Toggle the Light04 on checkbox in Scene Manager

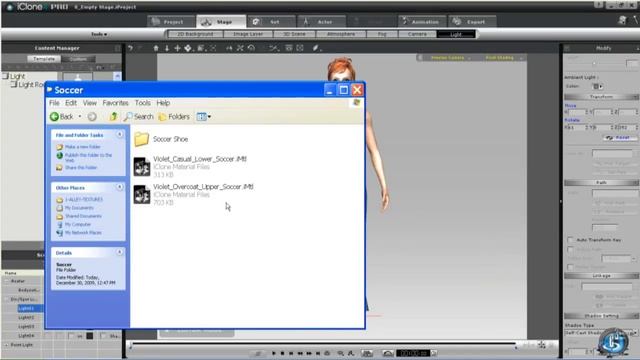click(x=72, y=336)
